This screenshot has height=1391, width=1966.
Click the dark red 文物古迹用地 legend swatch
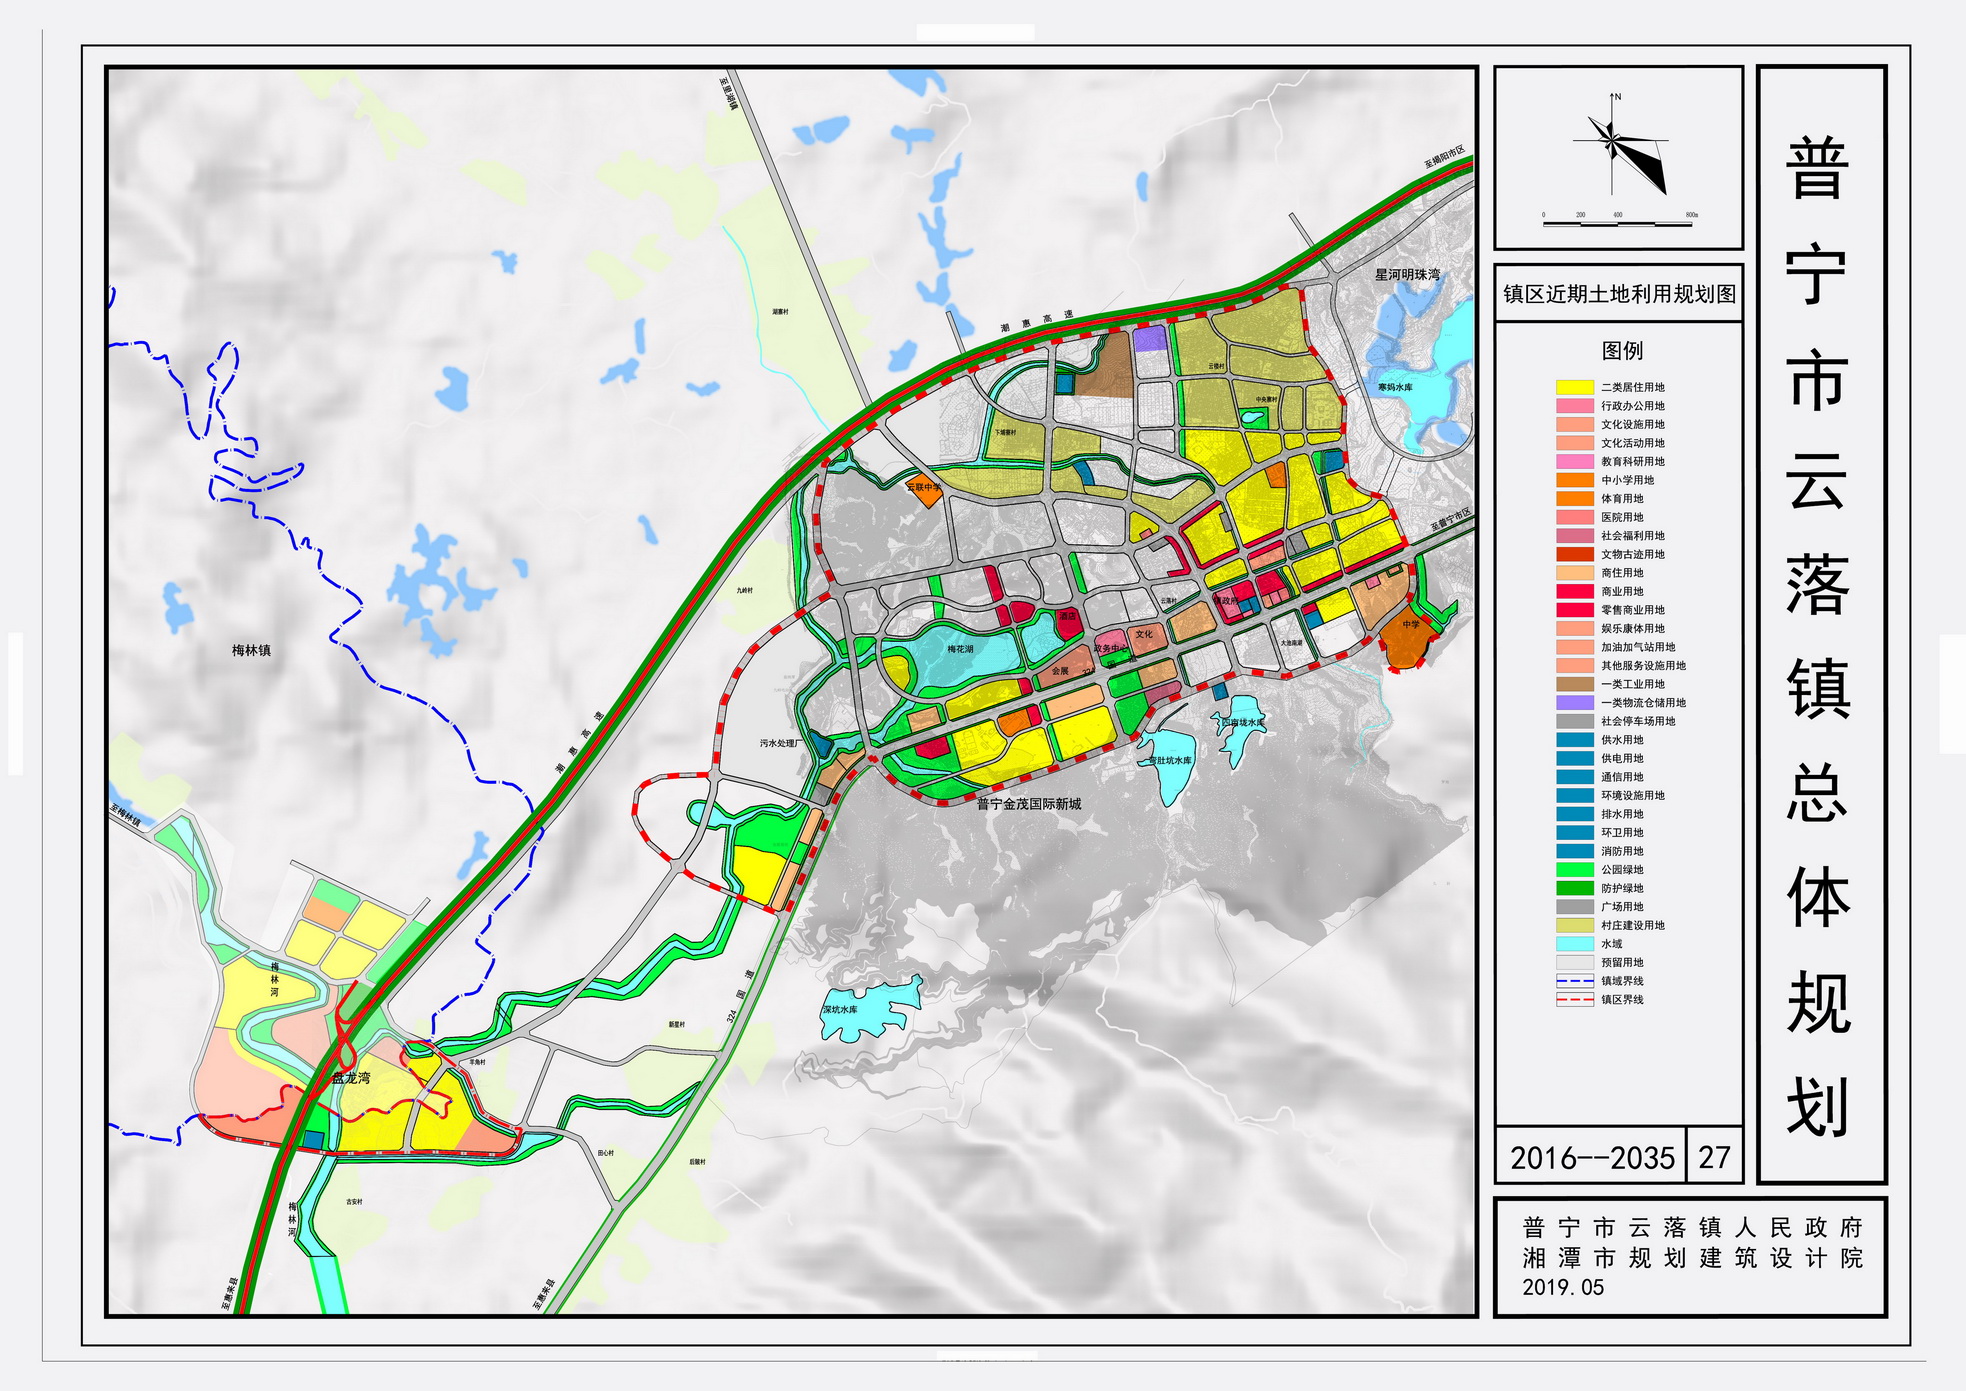pos(1574,554)
